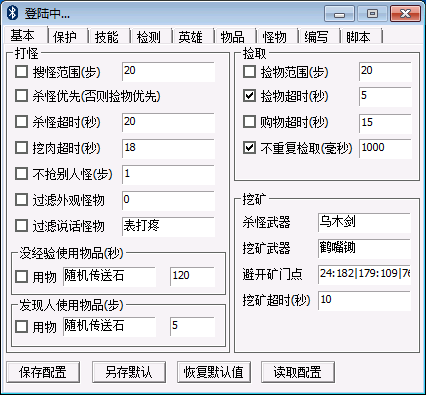Select the 怪物 tab
The image size is (426, 395).
tap(275, 37)
